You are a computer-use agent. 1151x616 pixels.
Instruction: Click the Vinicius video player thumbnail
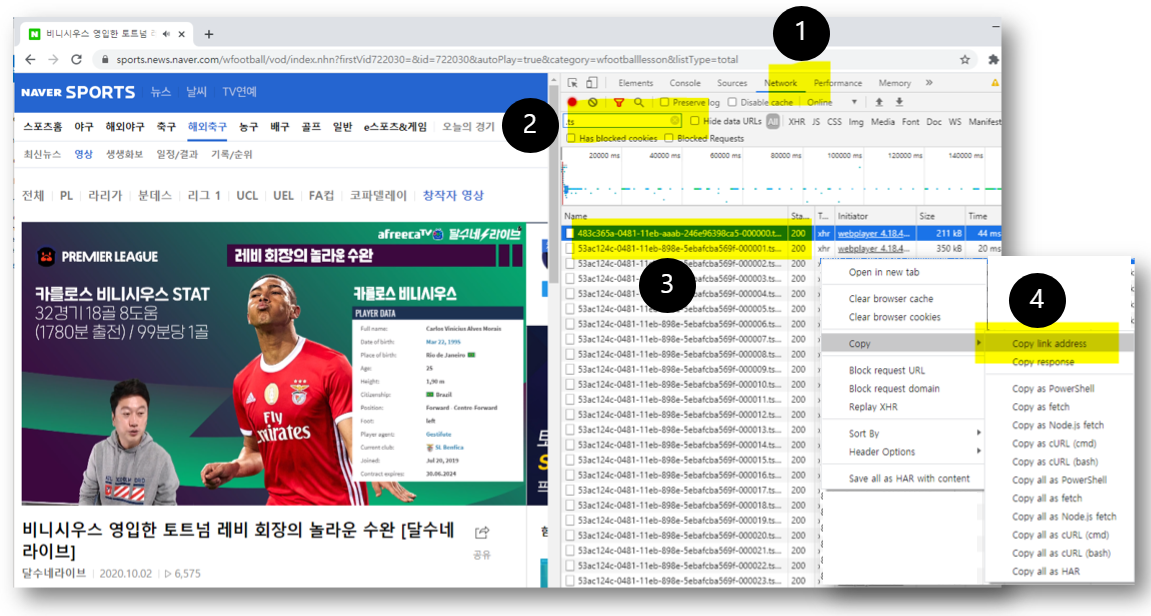pos(274,363)
